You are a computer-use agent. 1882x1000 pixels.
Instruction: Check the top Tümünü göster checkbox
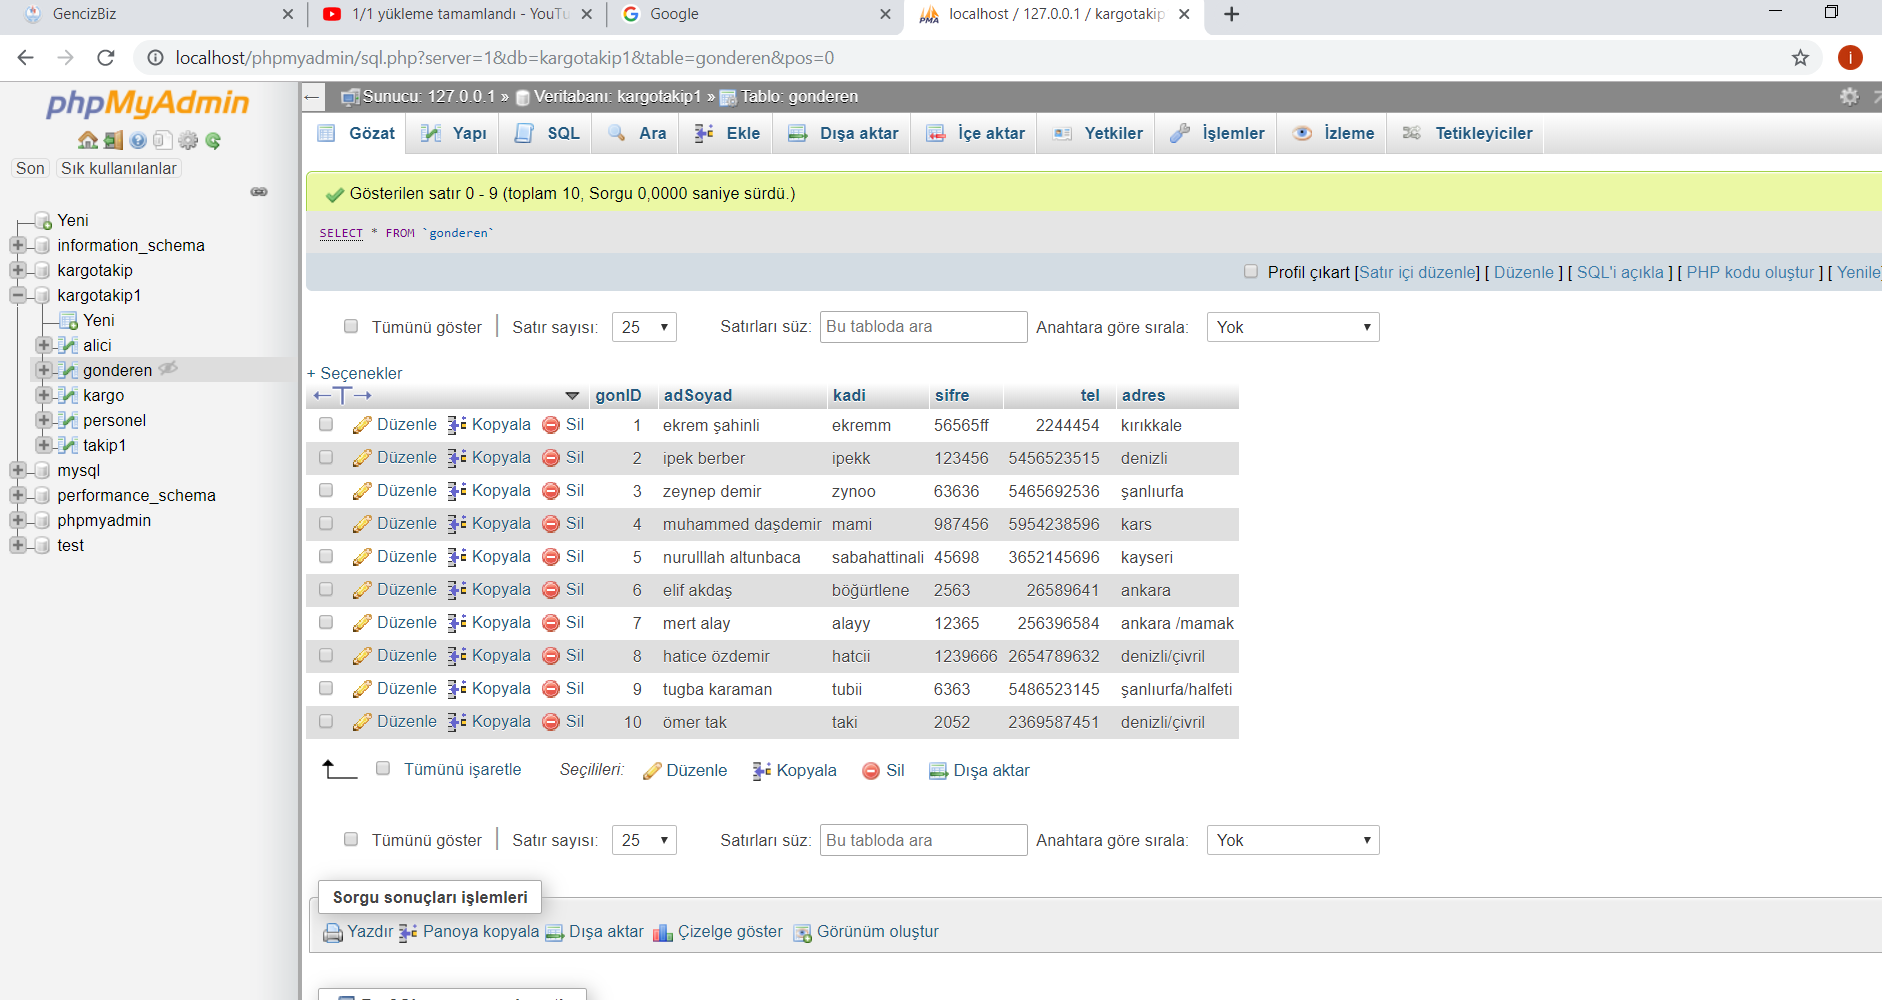click(351, 326)
